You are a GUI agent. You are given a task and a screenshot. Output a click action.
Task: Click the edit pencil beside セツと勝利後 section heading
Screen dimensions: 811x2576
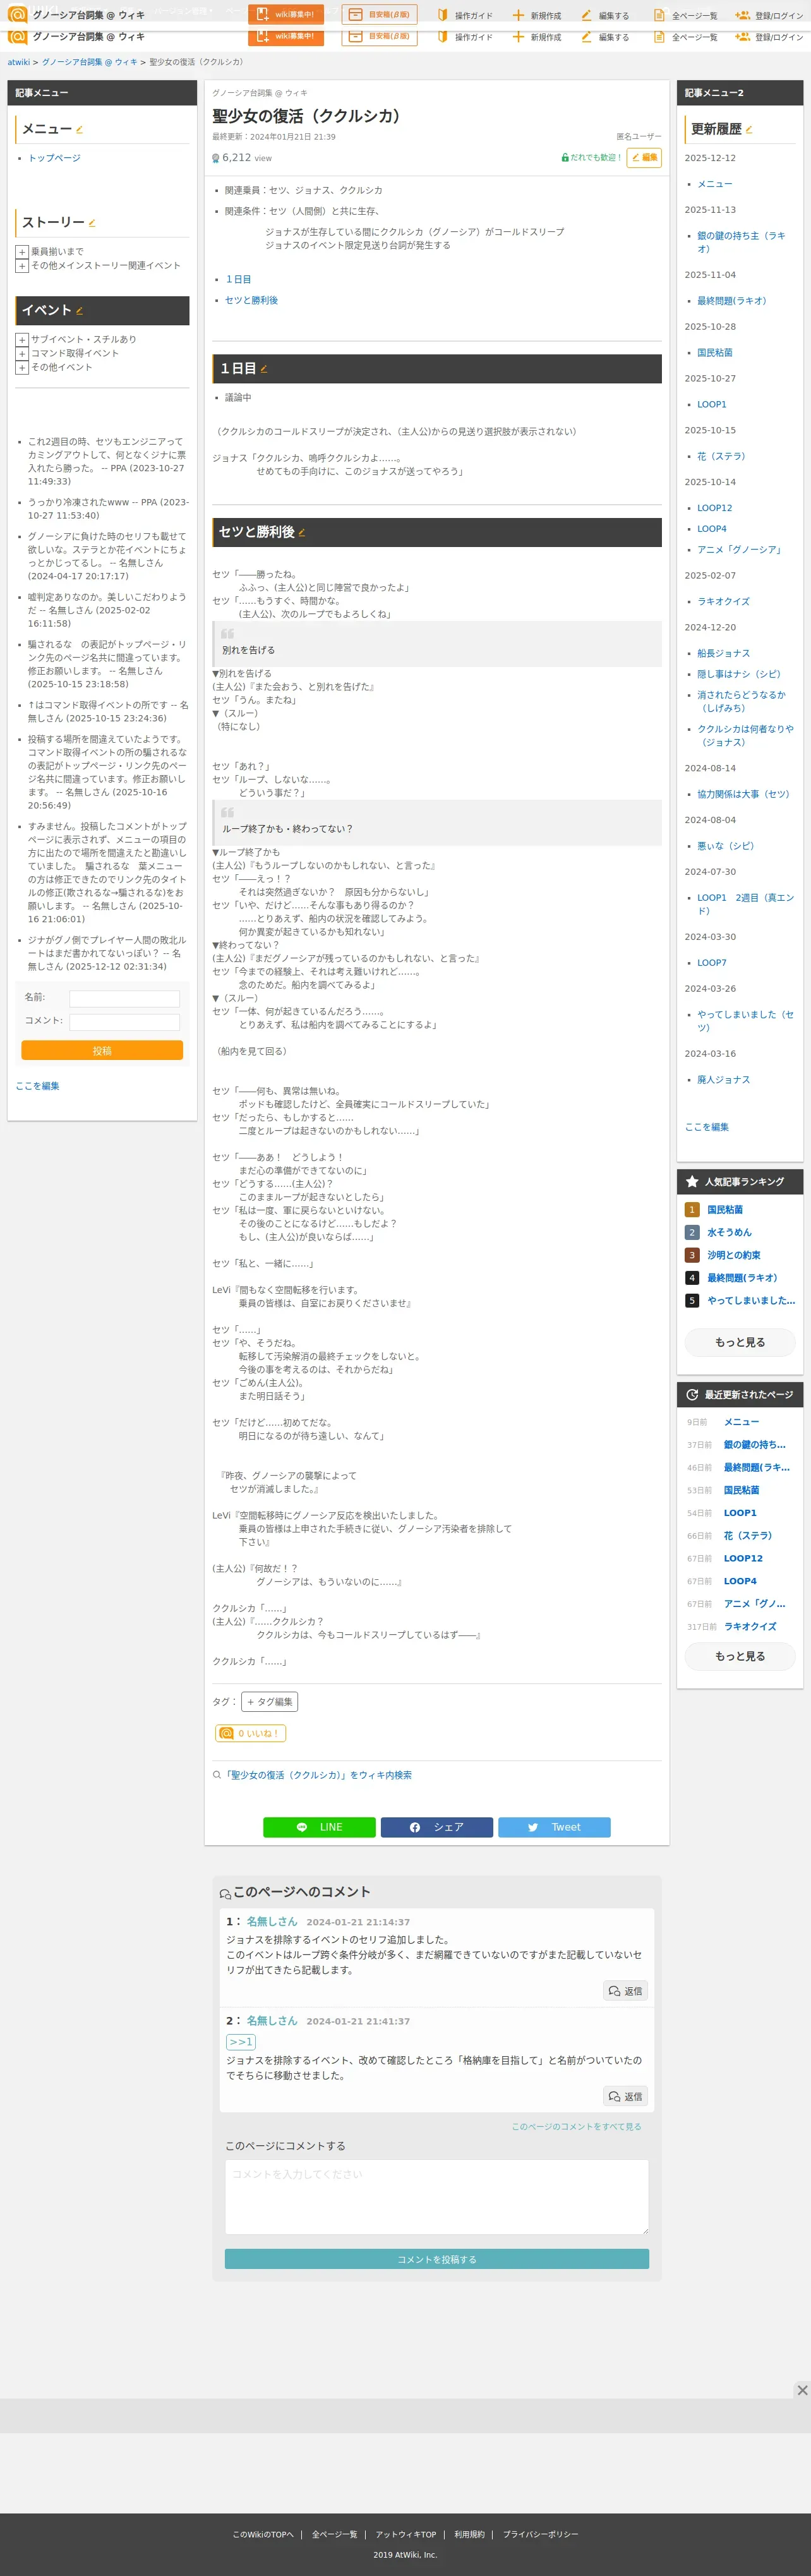302,533
